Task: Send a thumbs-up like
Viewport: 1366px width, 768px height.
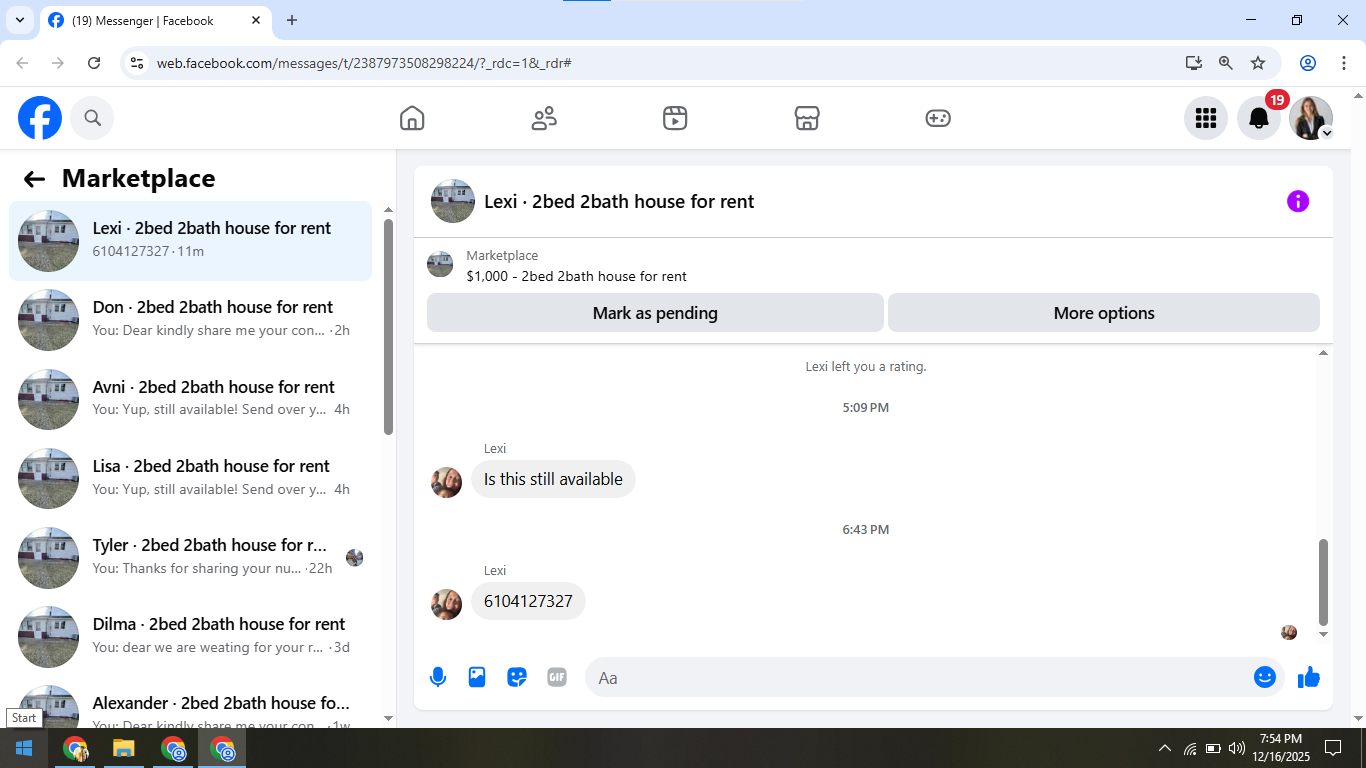Action: (x=1309, y=677)
